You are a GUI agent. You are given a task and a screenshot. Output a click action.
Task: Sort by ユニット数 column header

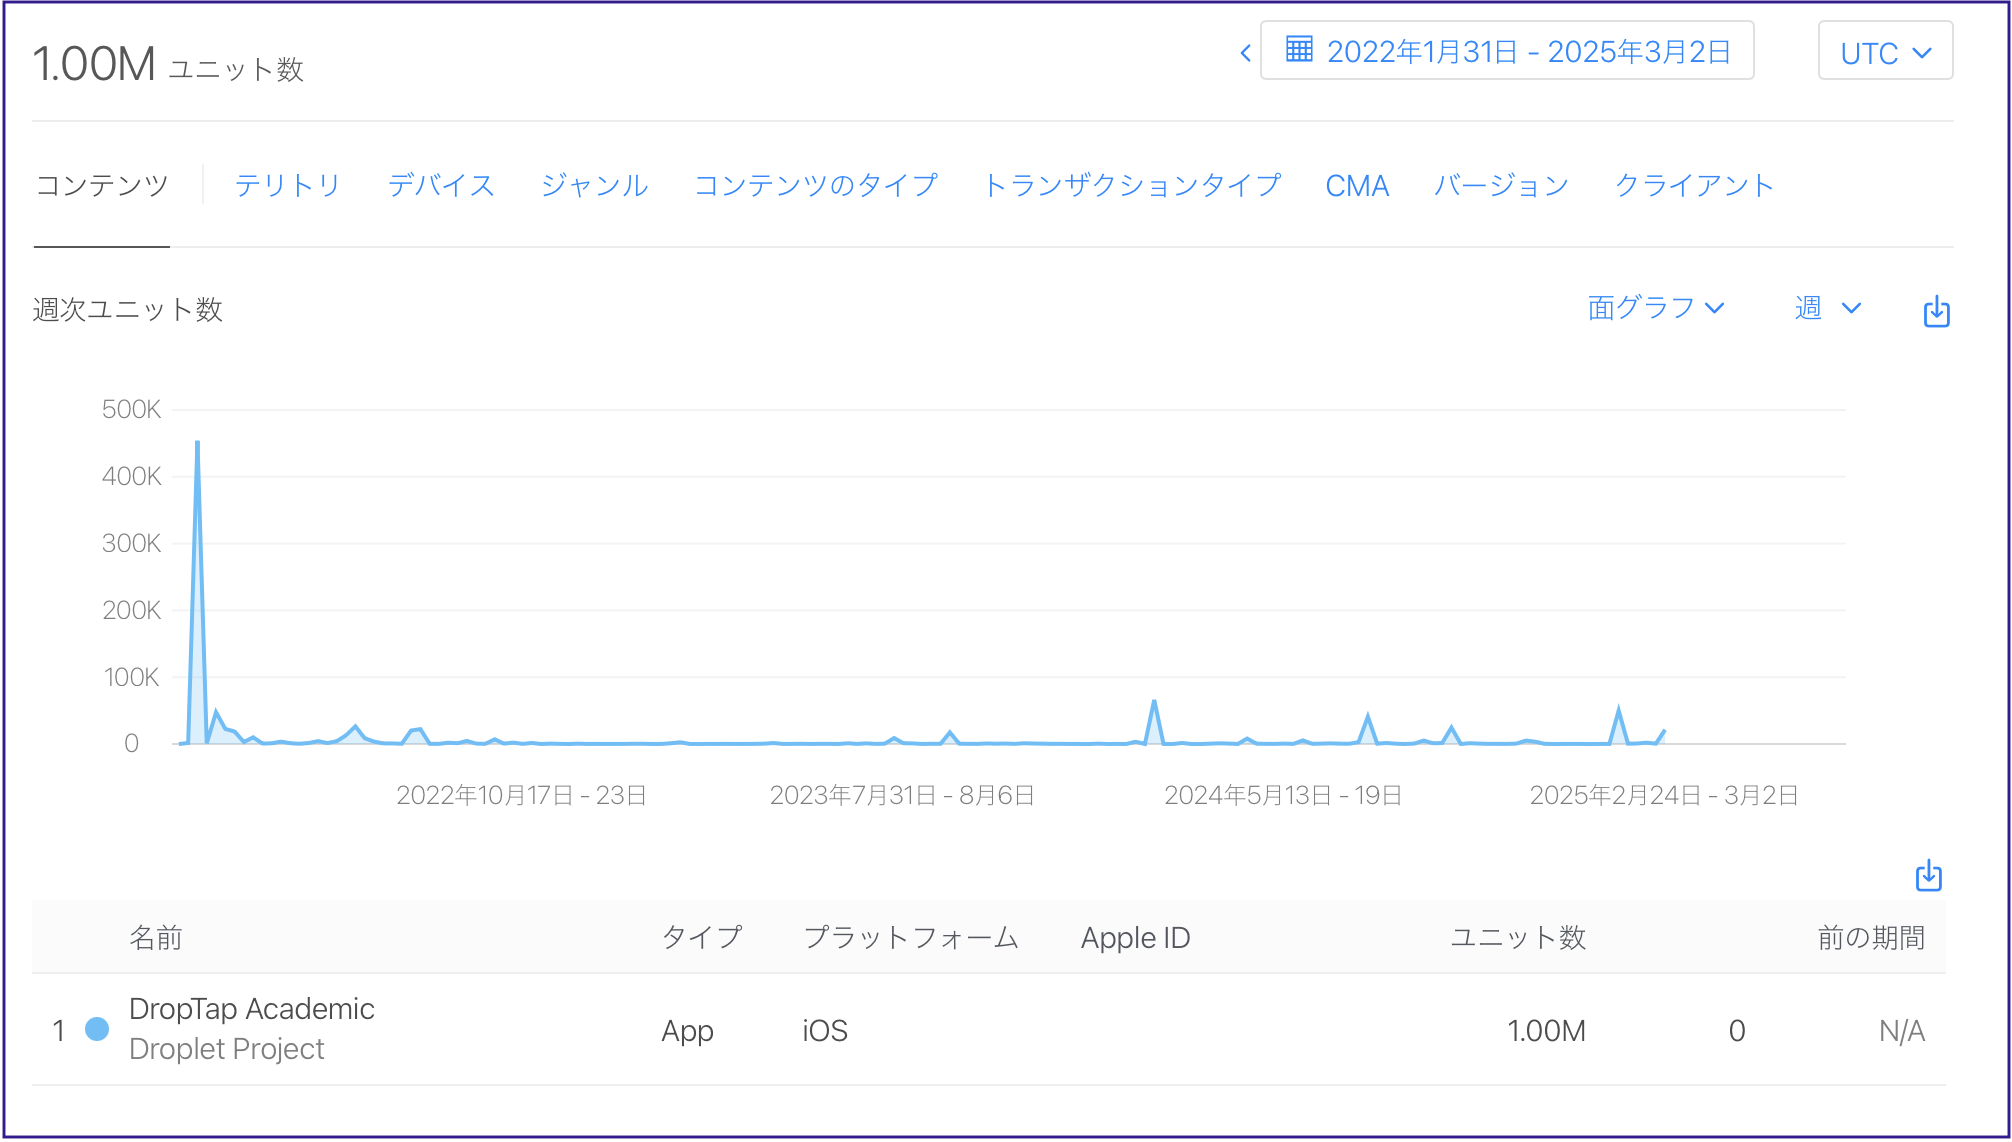(1517, 938)
